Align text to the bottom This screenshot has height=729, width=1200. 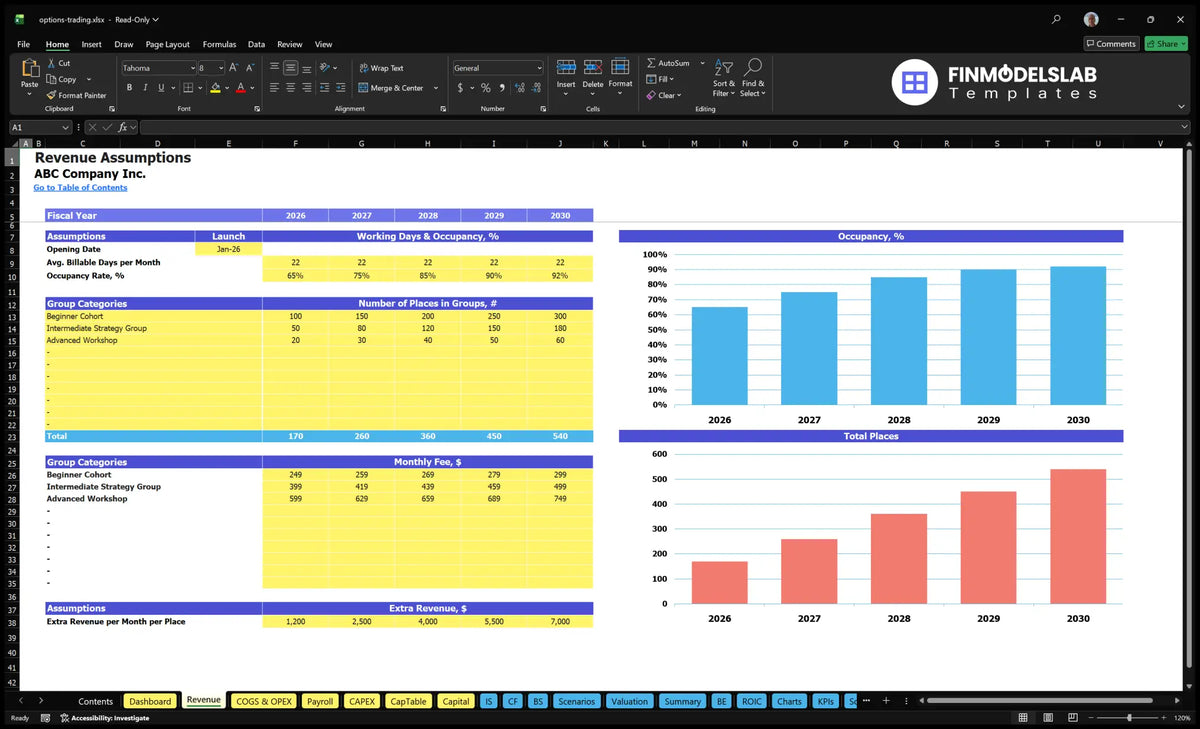[x=307, y=68]
